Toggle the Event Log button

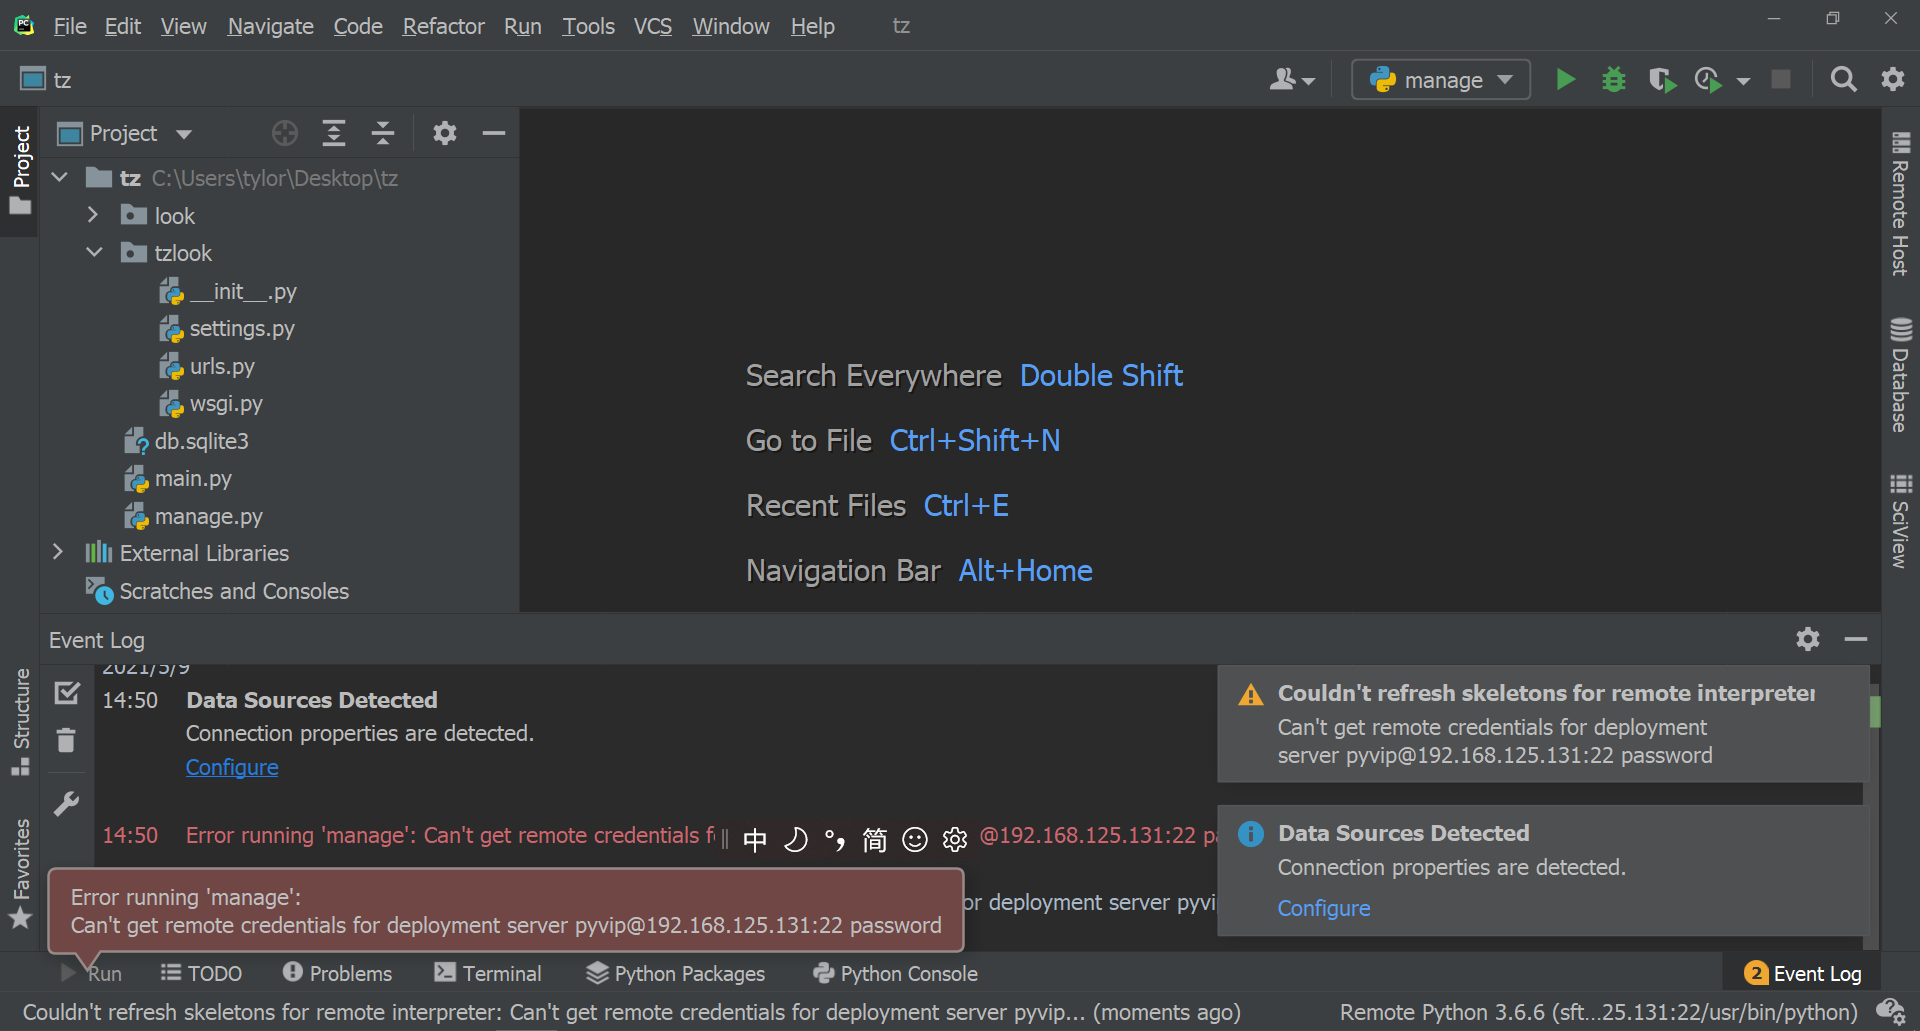(x=1802, y=973)
